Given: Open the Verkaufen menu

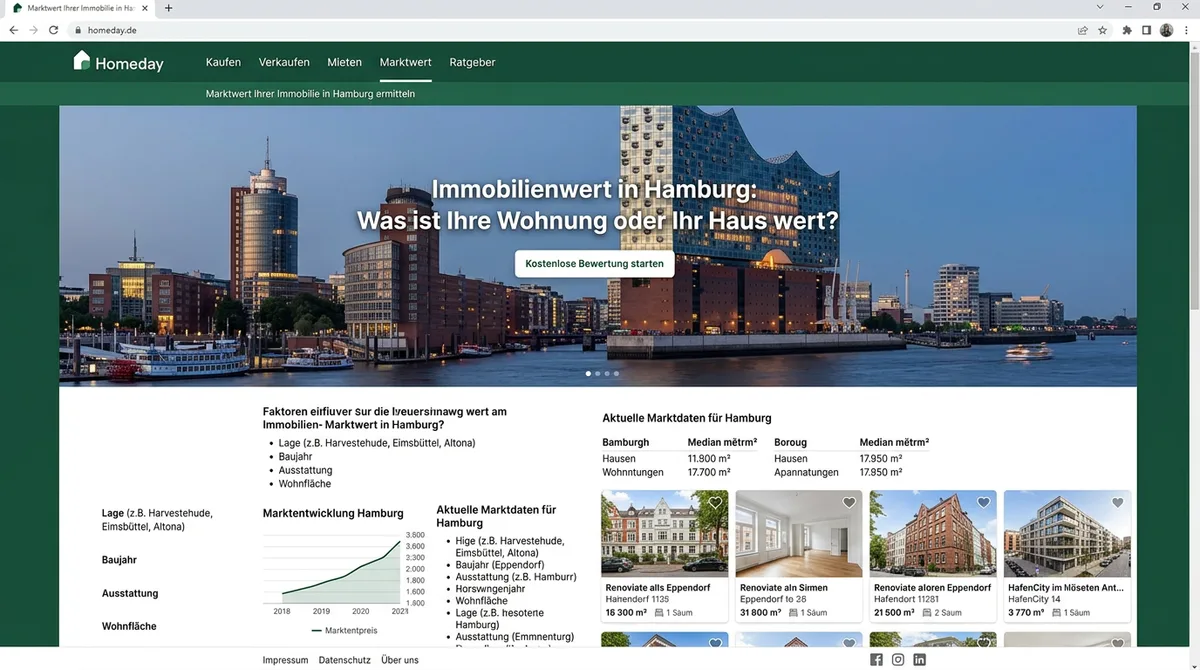Looking at the screenshot, I should (x=284, y=62).
